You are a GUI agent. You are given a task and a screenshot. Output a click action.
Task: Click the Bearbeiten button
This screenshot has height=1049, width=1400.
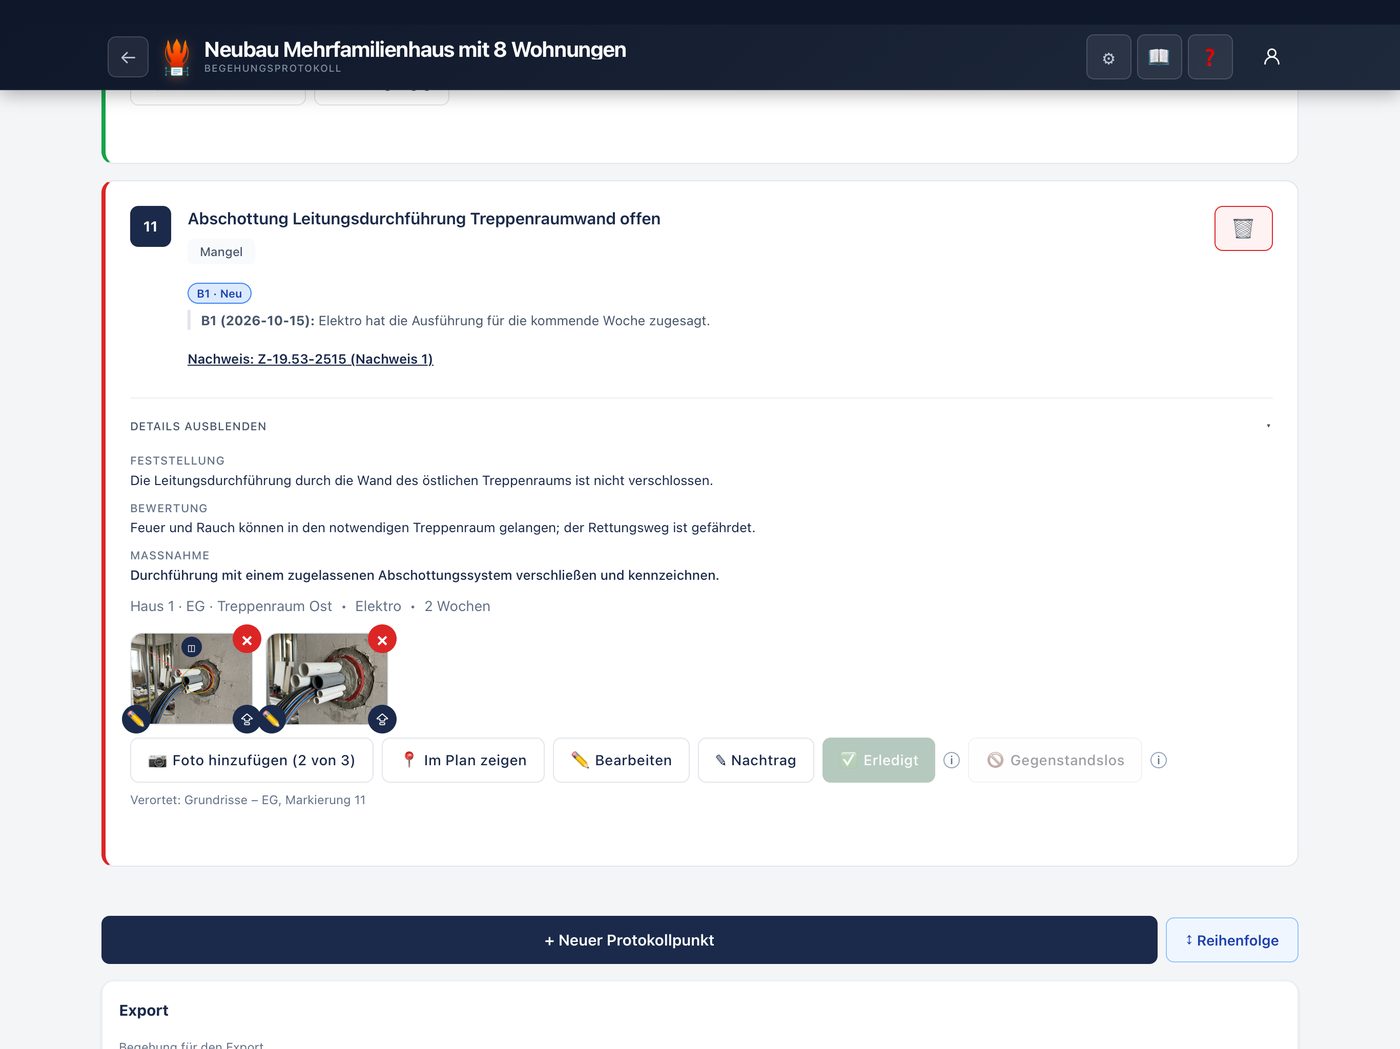[x=621, y=760]
